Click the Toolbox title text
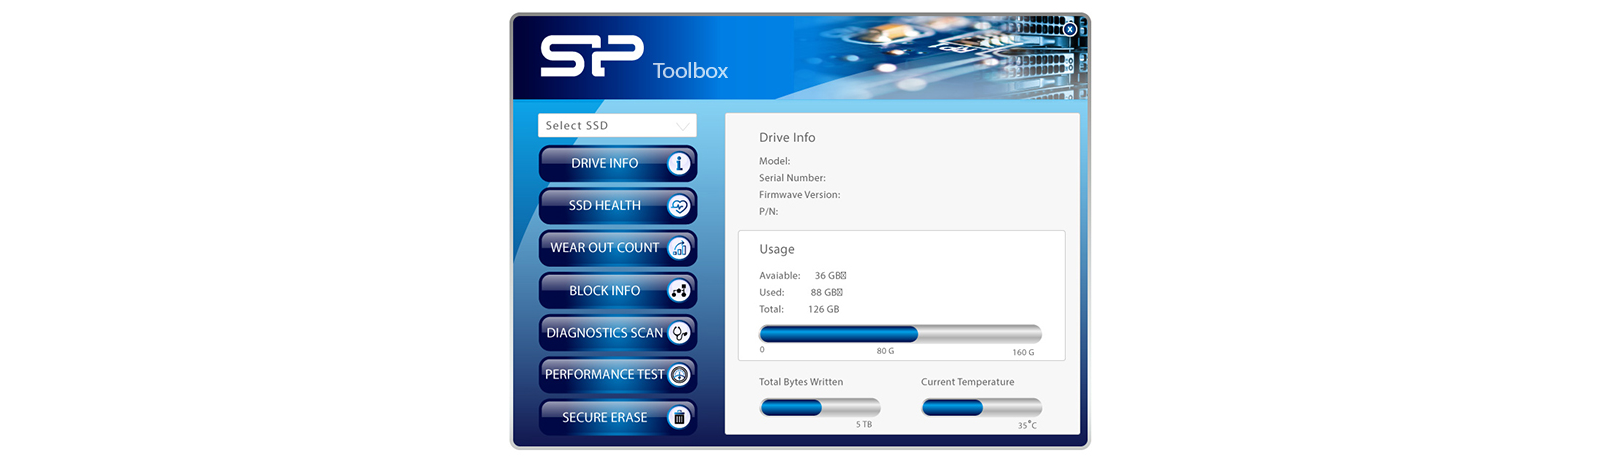Viewport: 1600px width, 461px height. coord(690,71)
